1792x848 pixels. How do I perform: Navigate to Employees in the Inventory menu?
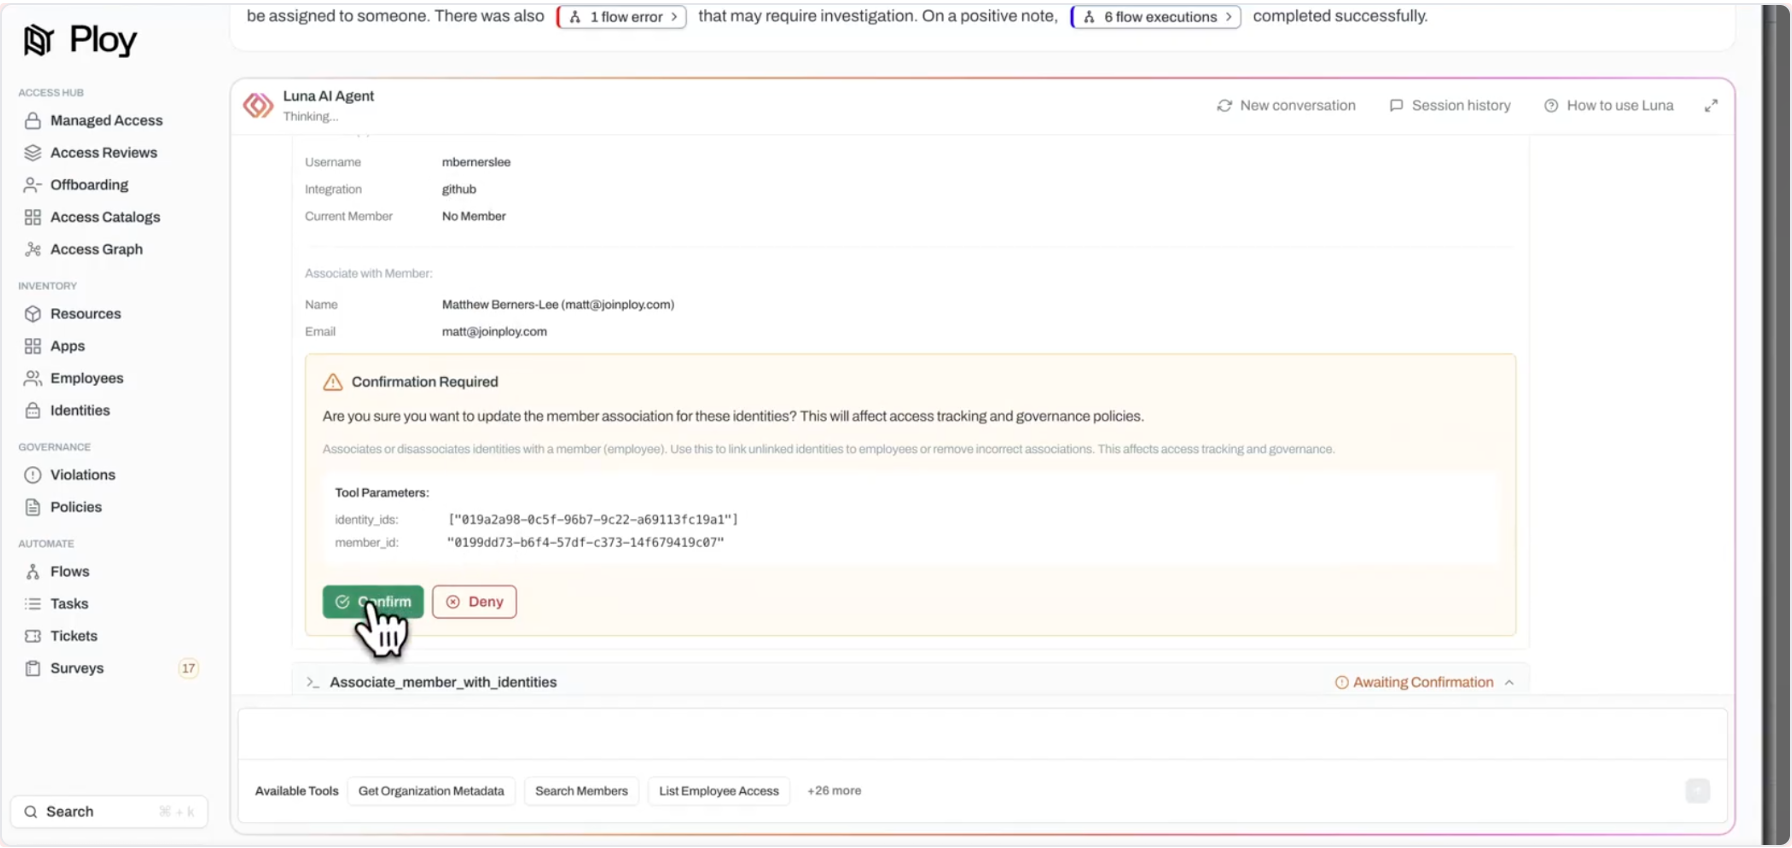86,378
